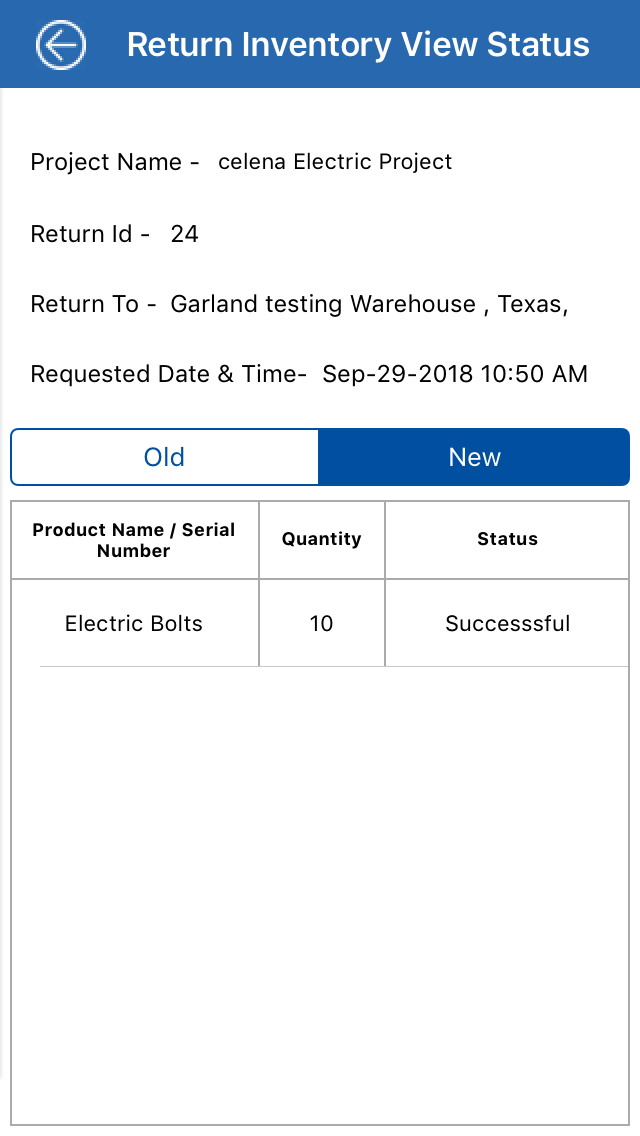The height and width of the screenshot is (1136, 640).
Task: Click the Successsful status cell
Action: (507, 624)
